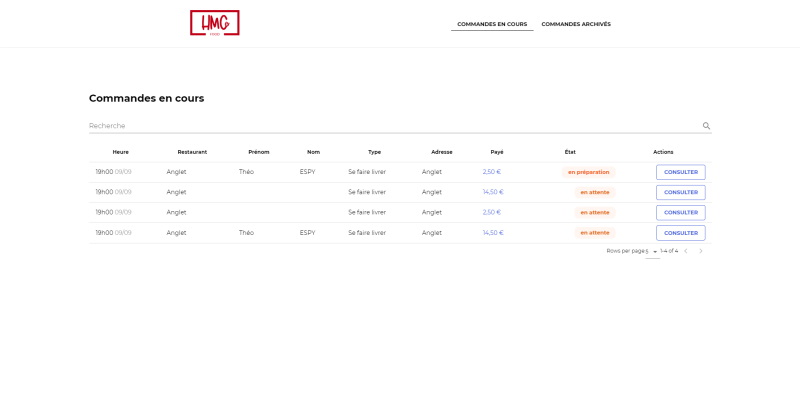Click the search magnifier icon
Screen dimensions: 800x393
point(706,126)
